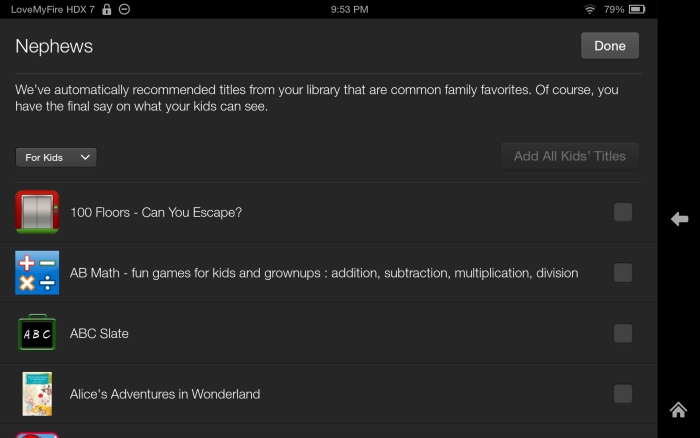Tap the ABC Slate chalkboard icon
Screen dimensions: 700x438
(x=37, y=333)
